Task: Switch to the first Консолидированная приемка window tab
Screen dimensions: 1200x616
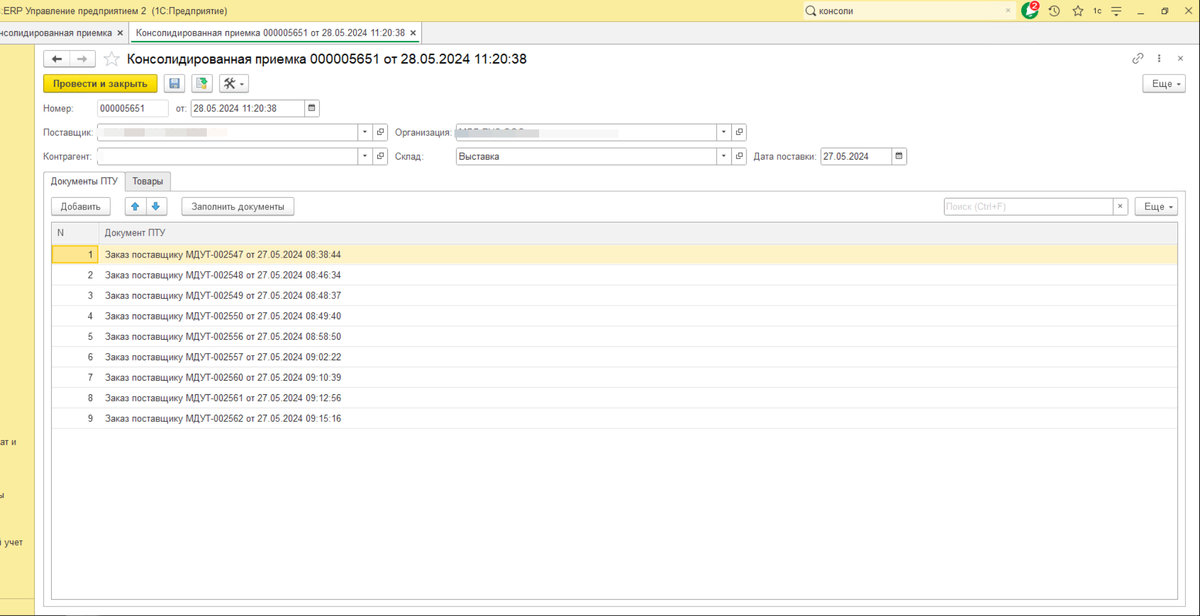Action: tap(55, 33)
